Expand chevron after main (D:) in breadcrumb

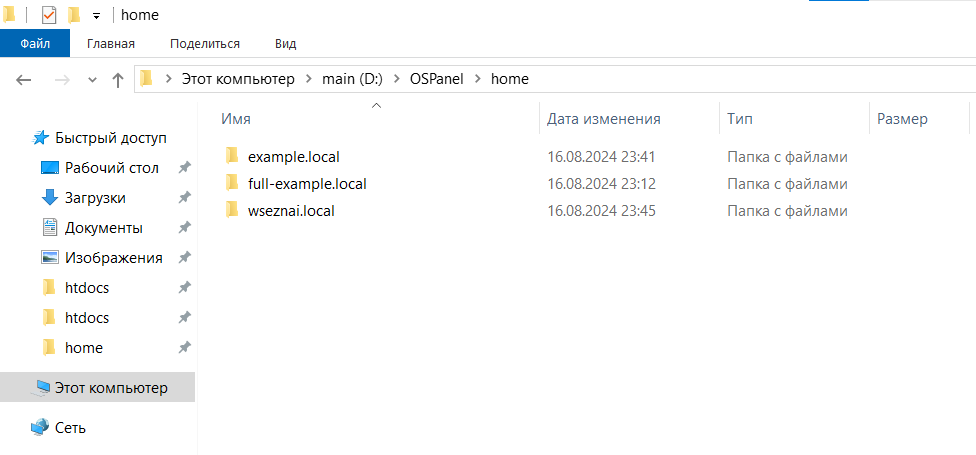click(396, 79)
